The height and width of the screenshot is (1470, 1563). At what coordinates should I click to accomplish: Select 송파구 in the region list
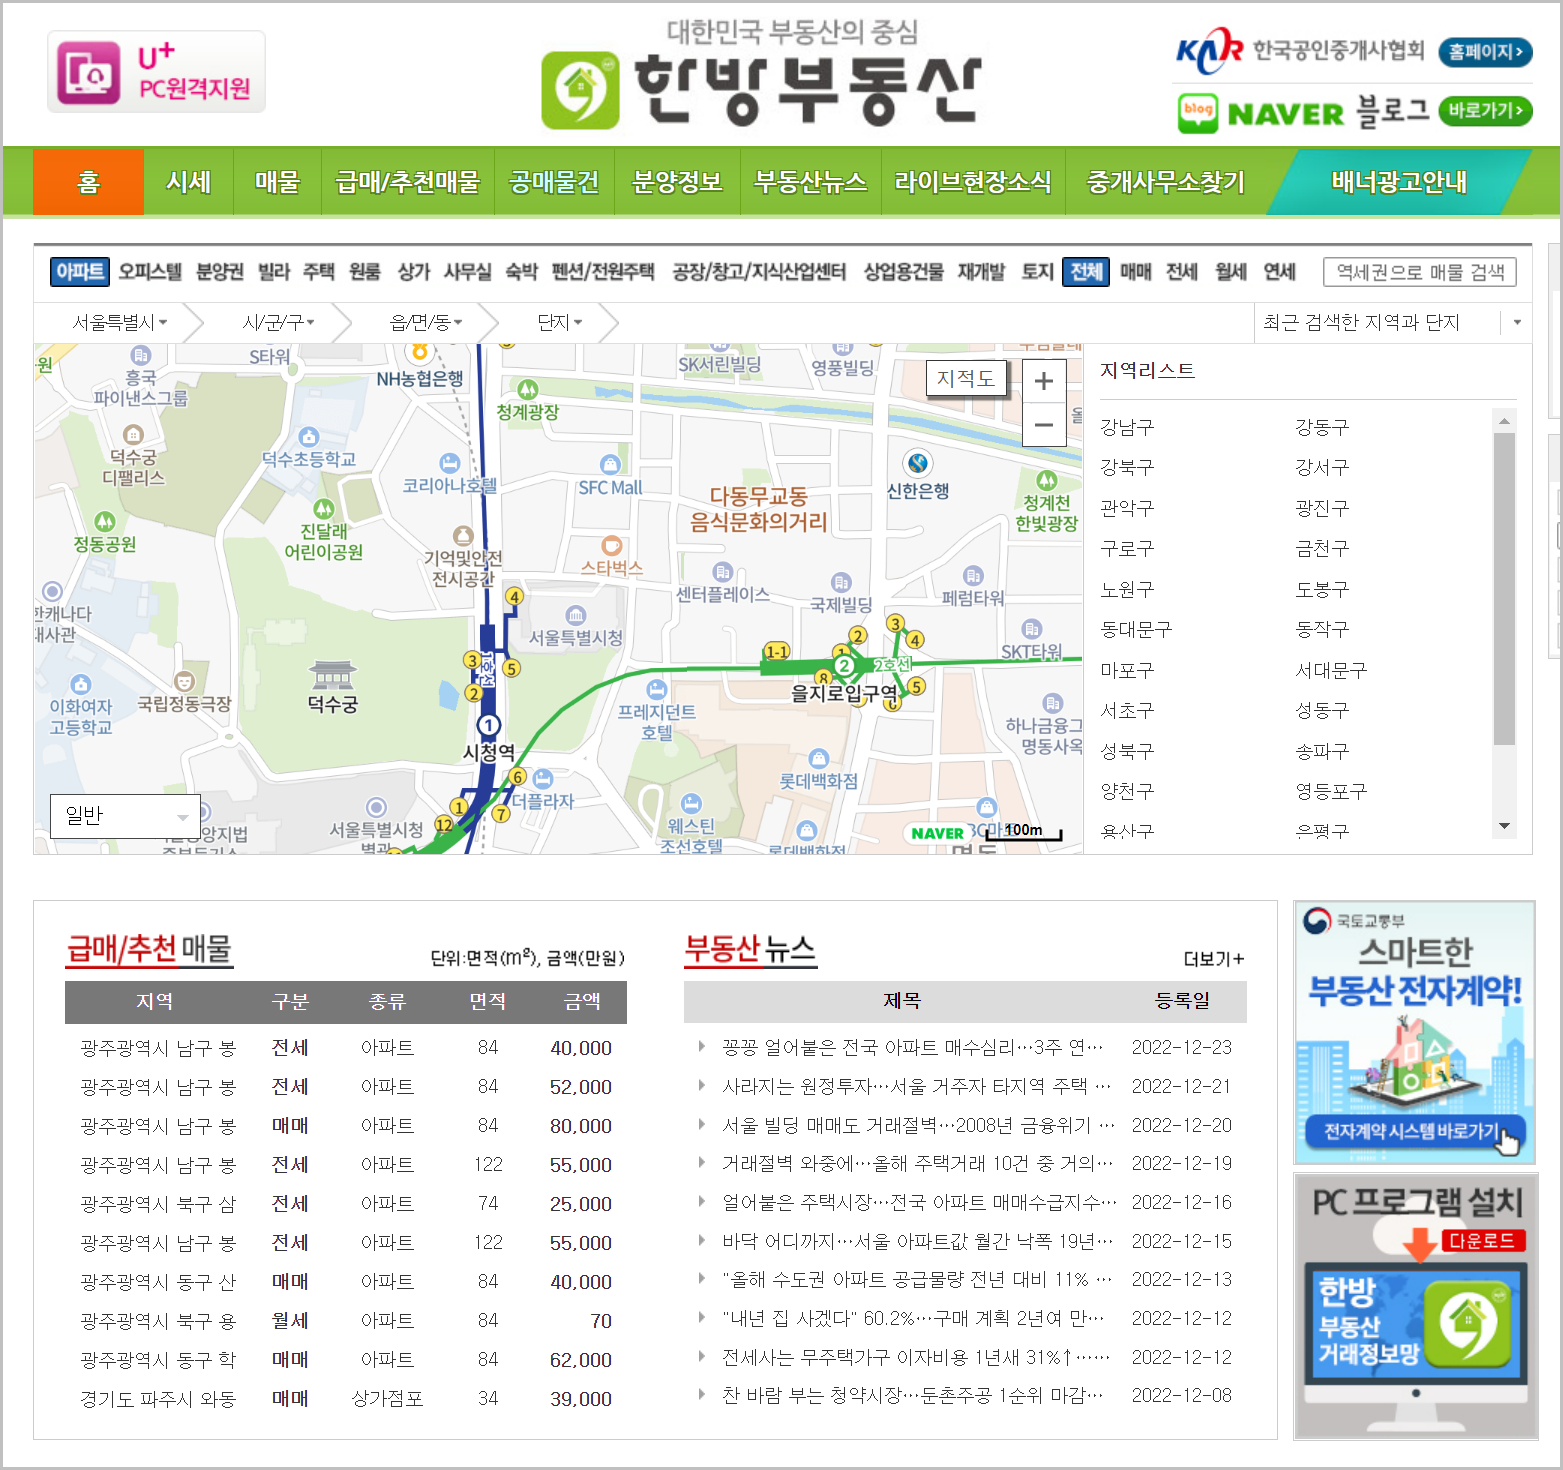click(1322, 751)
